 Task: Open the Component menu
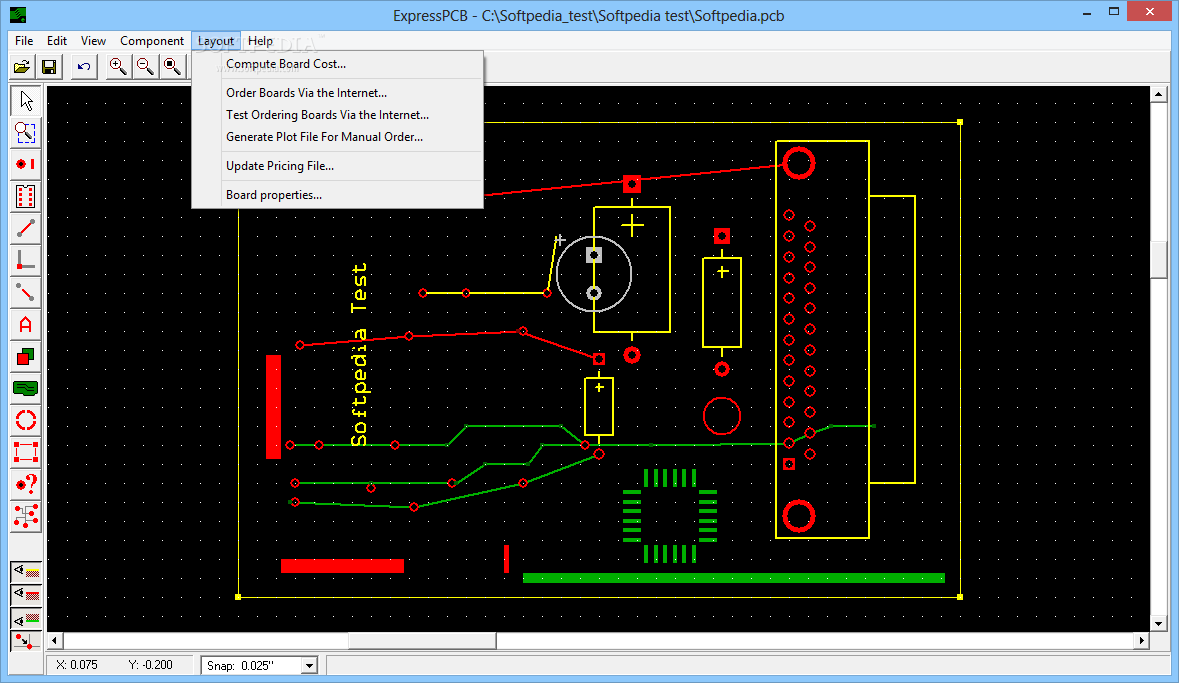click(x=152, y=41)
